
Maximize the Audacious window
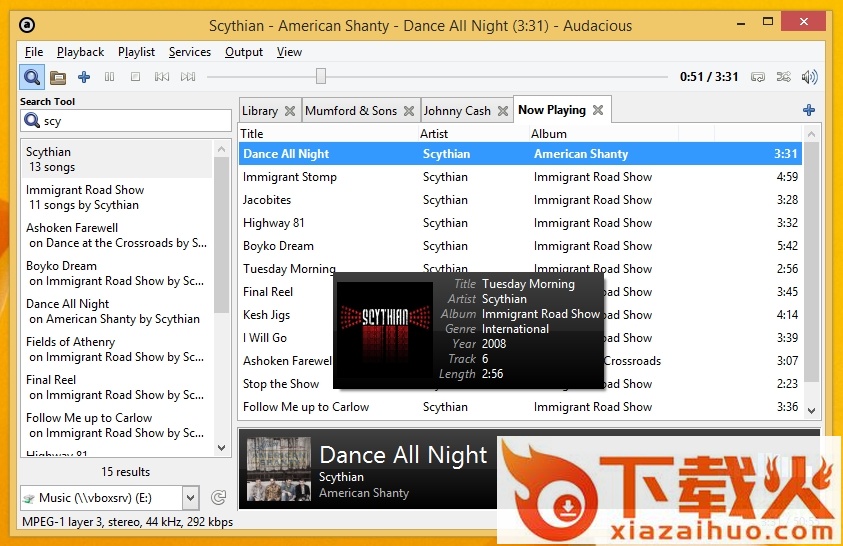tap(768, 21)
